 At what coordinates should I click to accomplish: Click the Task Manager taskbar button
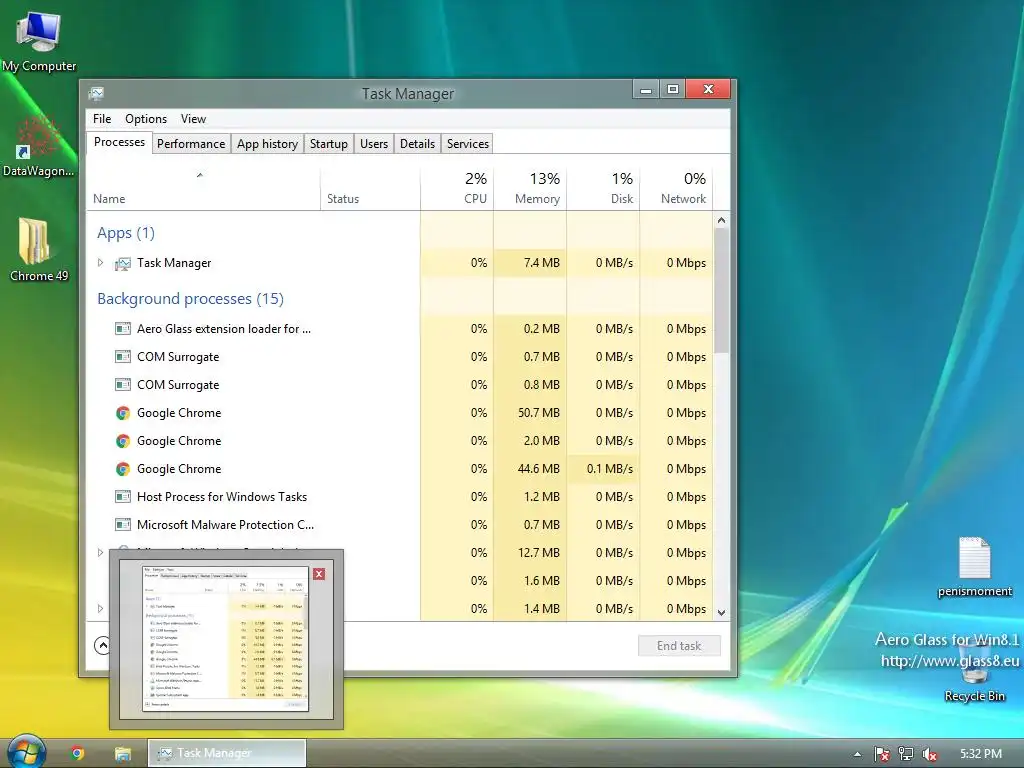tap(227, 753)
